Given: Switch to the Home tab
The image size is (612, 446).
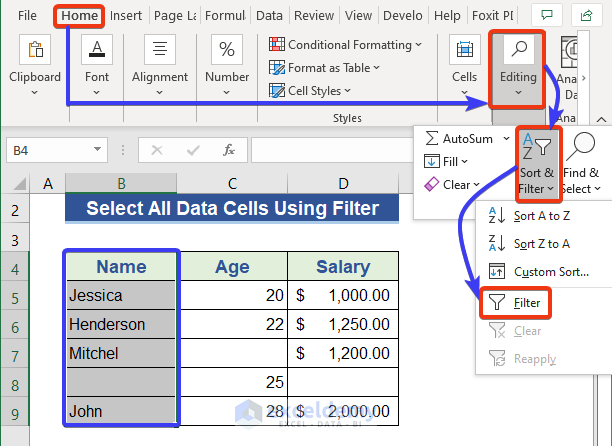Looking at the screenshot, I should 79,16.
